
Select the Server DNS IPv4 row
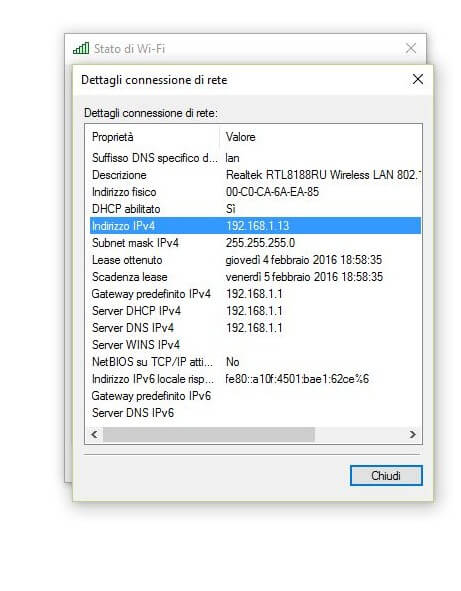[255, 328]
